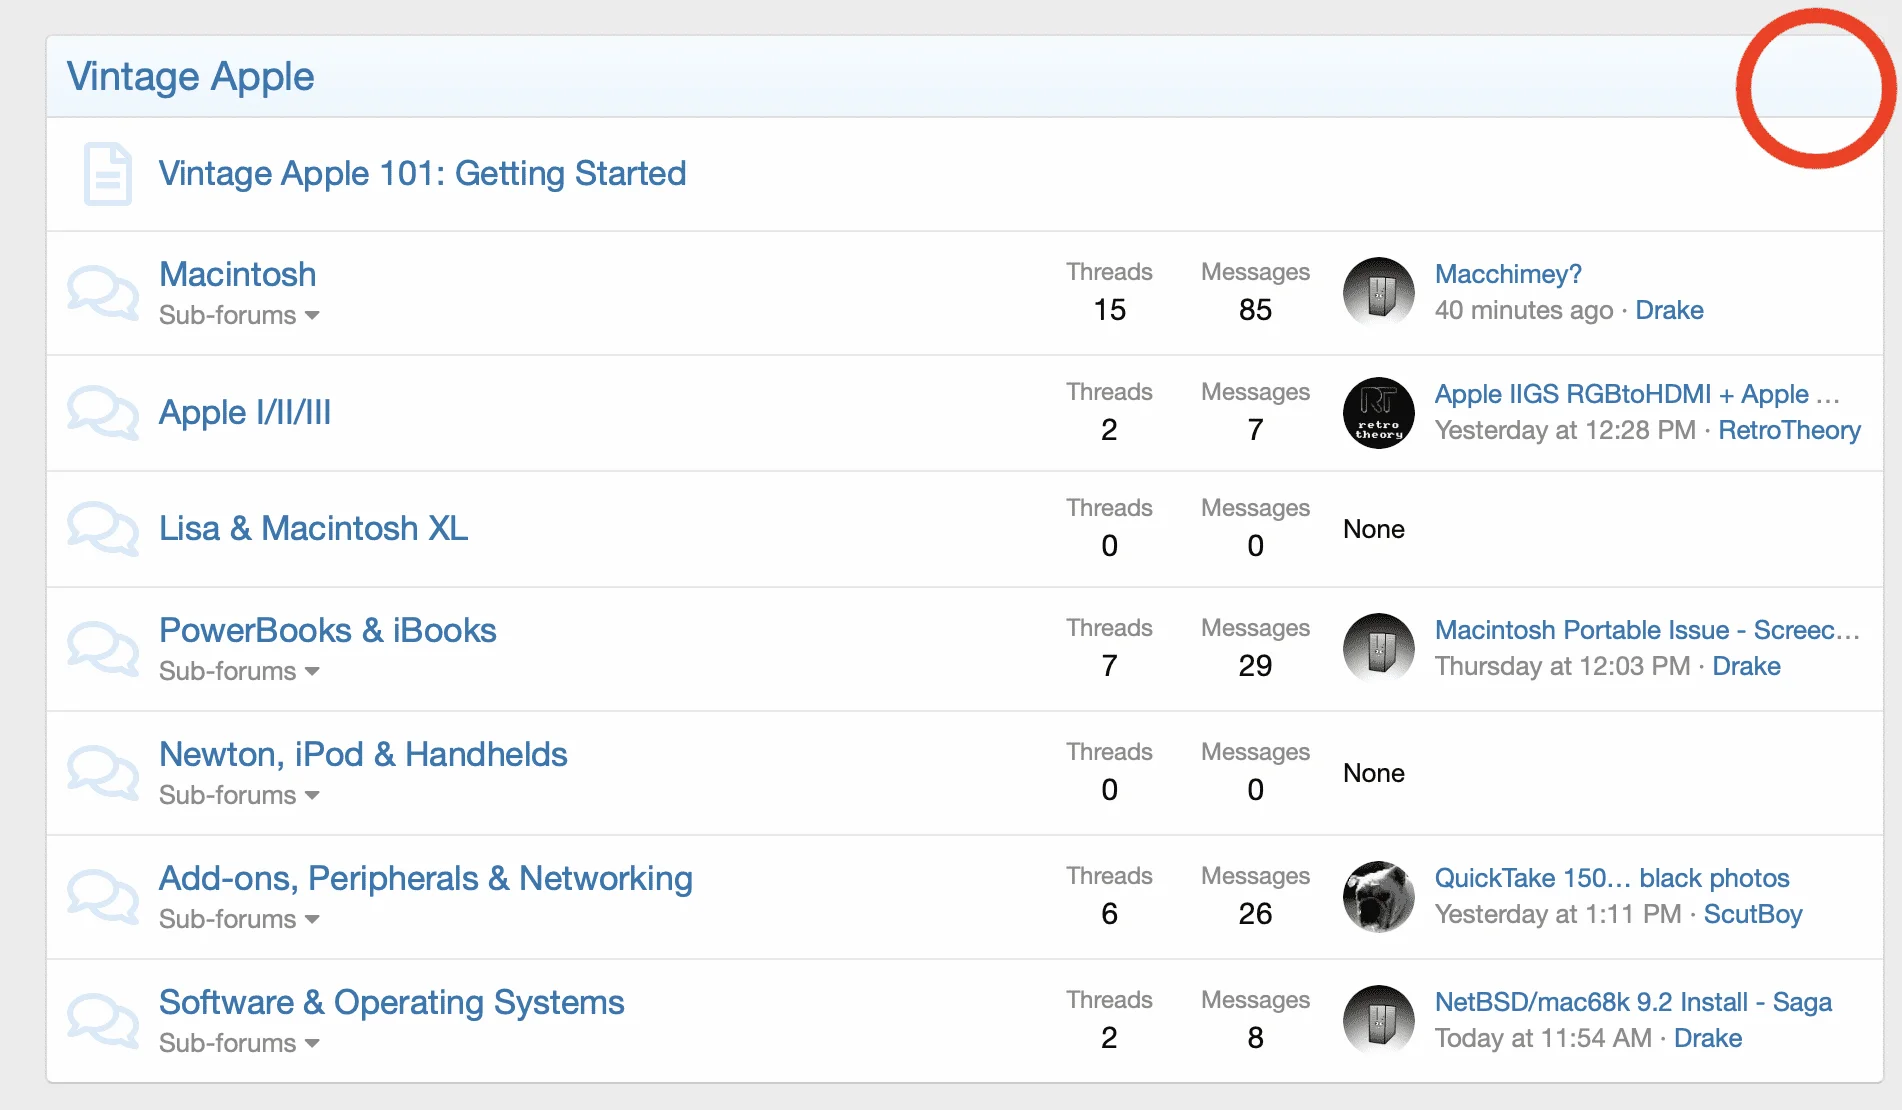Open Vintage Apple 101: Getting Started page

422,174
